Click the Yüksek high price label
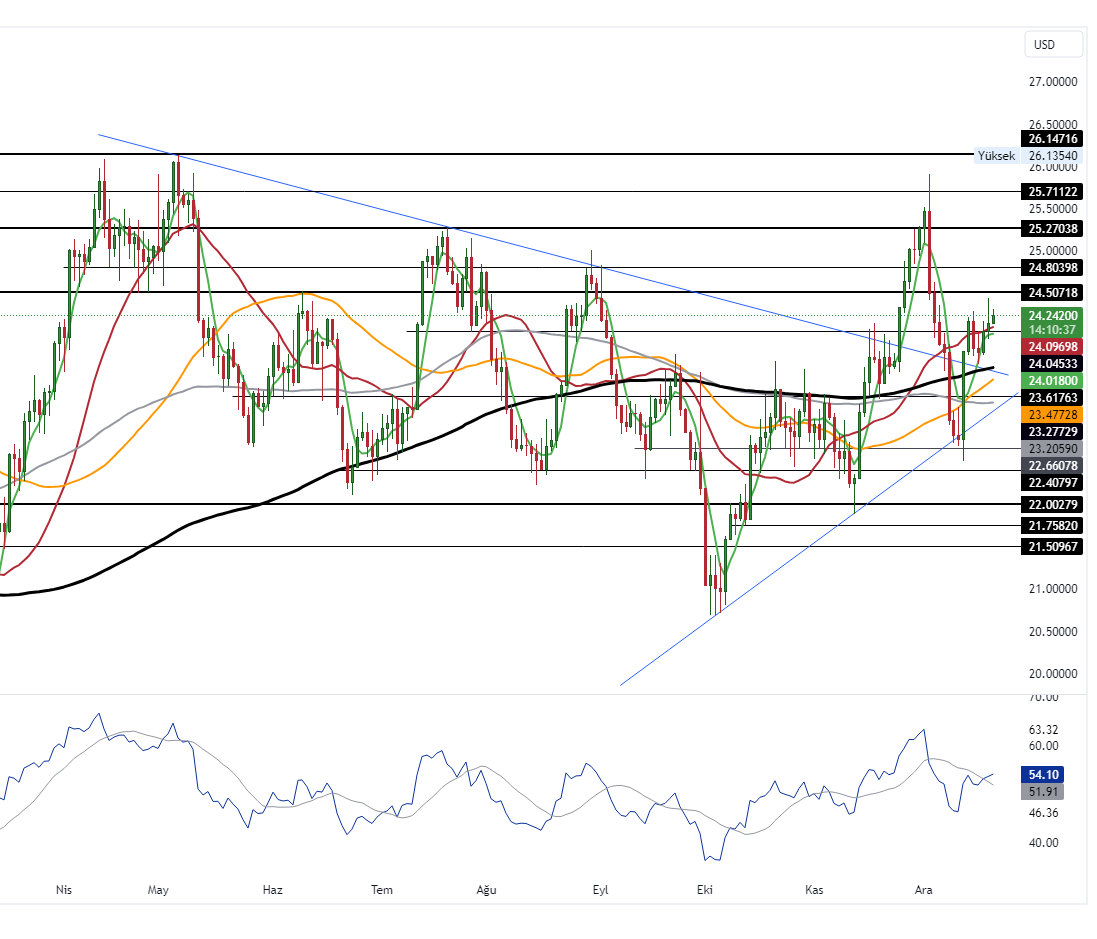This screenshot has height=939, width=1097. click(996, 156)
